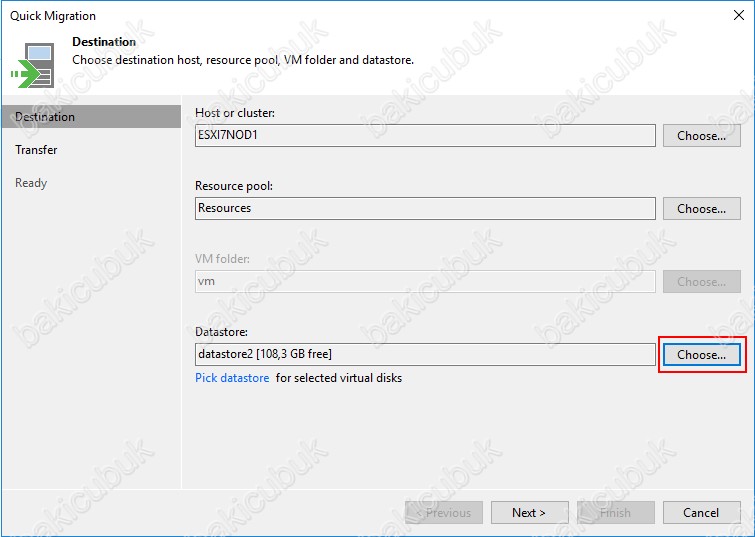This screenshot has height=537, width=755.
Task: Click the 'VM folder:' label
Action: point(222,259)
